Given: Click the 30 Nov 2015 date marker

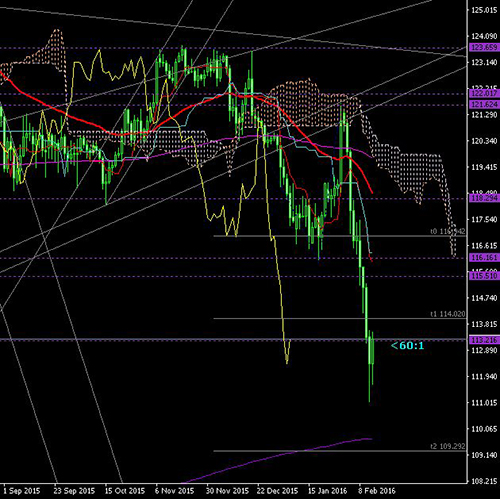Looking at the screenshot, I should (227, 491).
